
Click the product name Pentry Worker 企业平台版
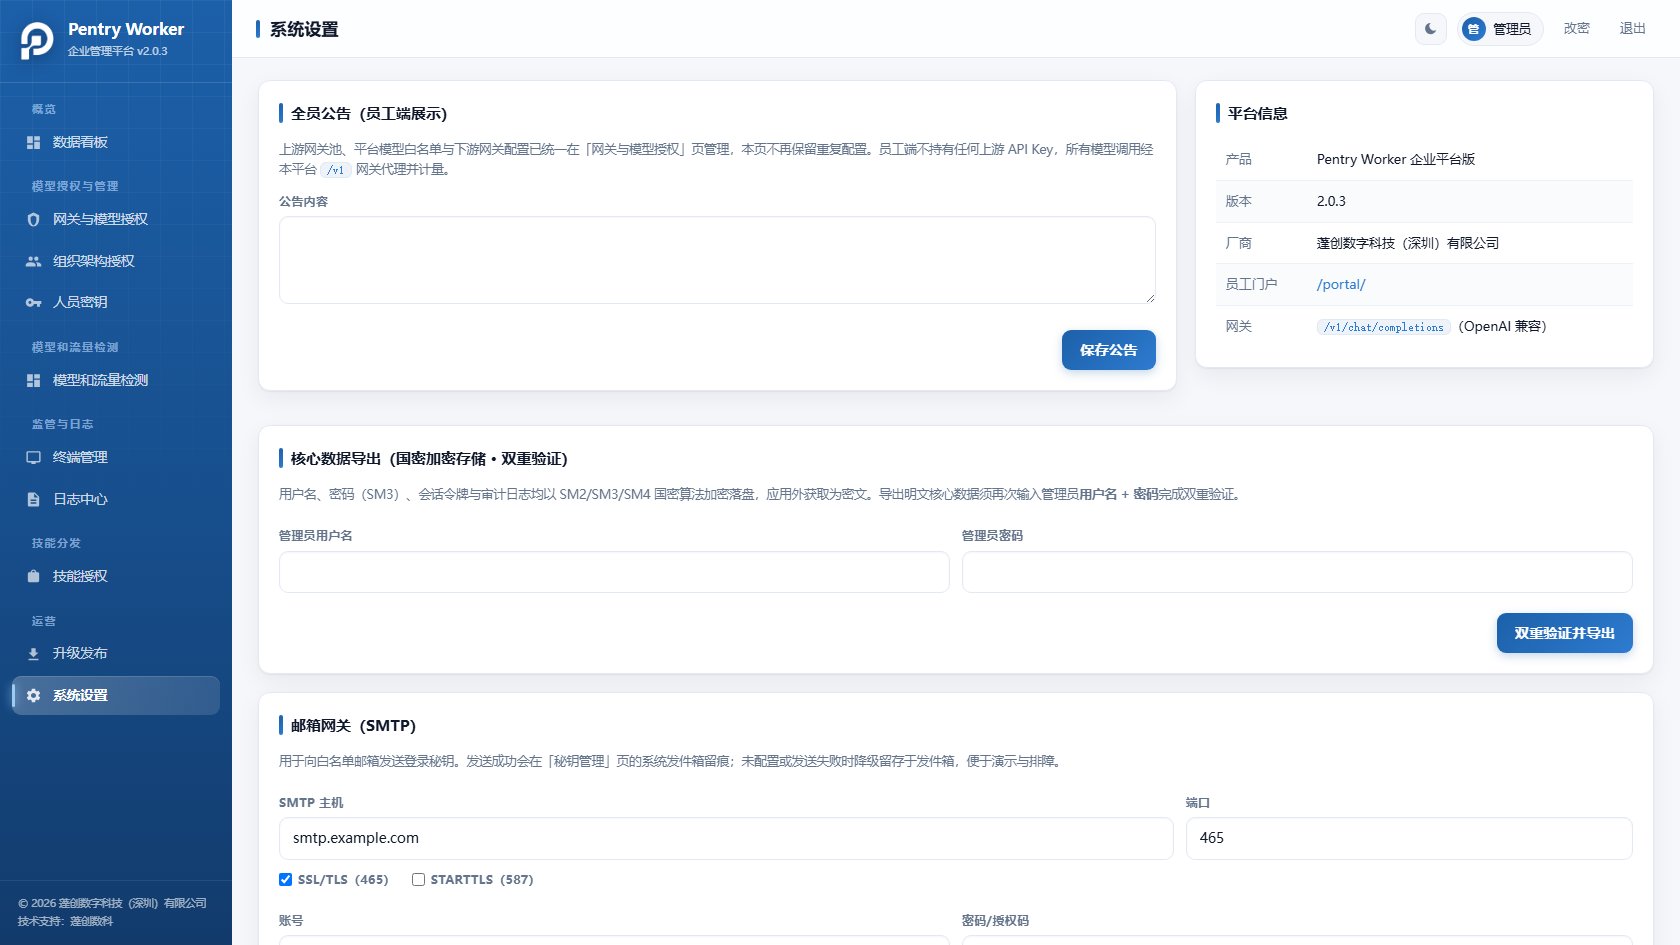pyautogui.click(x=1396, y=159)
